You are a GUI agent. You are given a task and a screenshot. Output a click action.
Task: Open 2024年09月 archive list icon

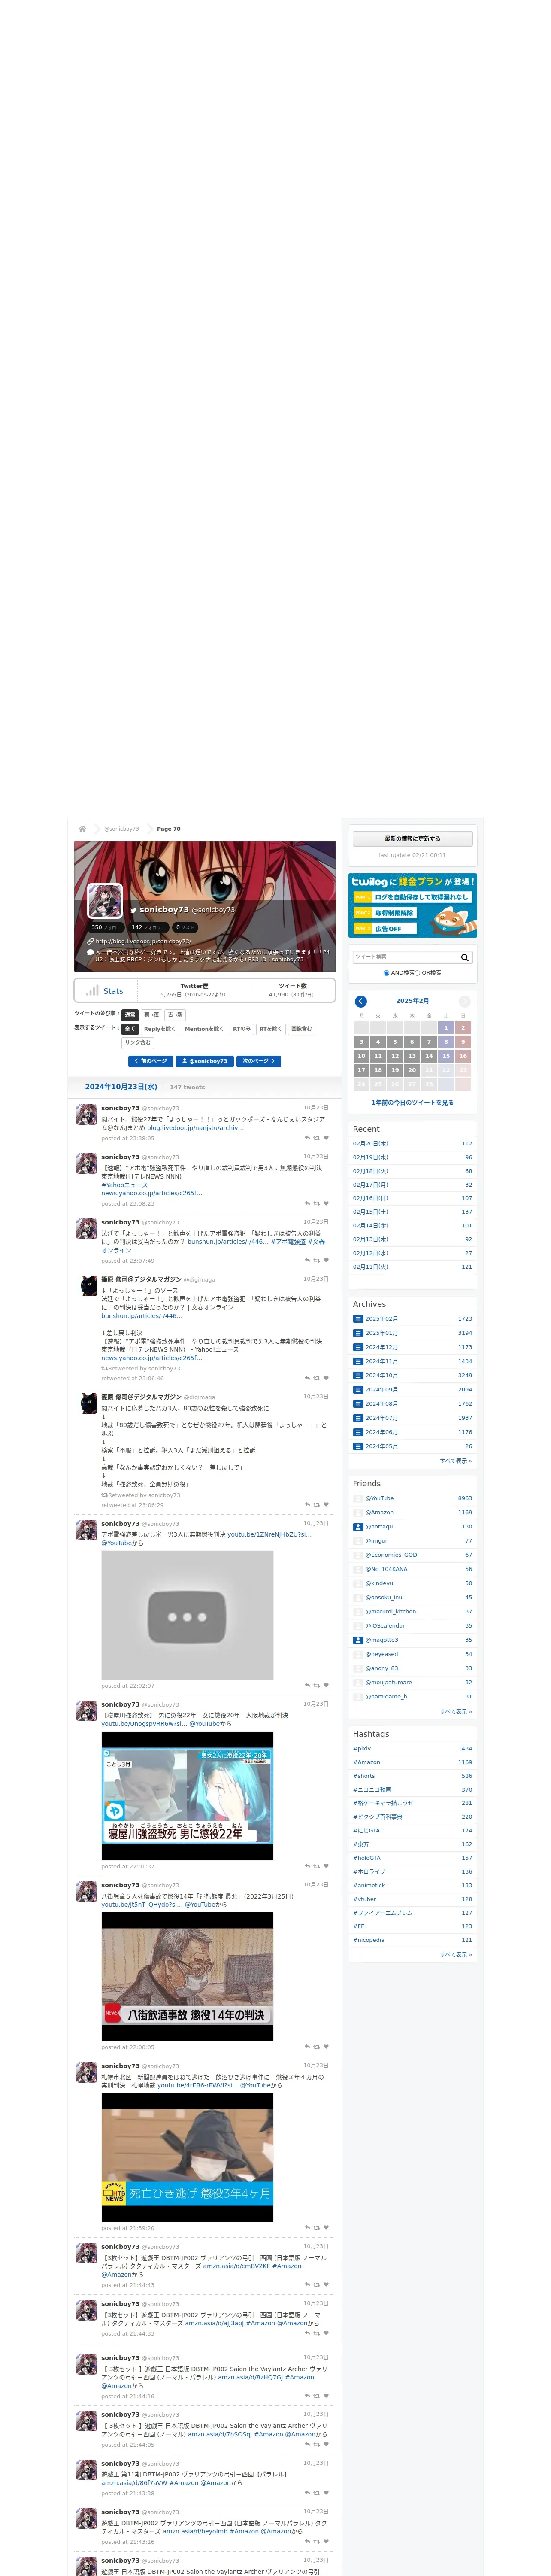(x=358, y=1390)
